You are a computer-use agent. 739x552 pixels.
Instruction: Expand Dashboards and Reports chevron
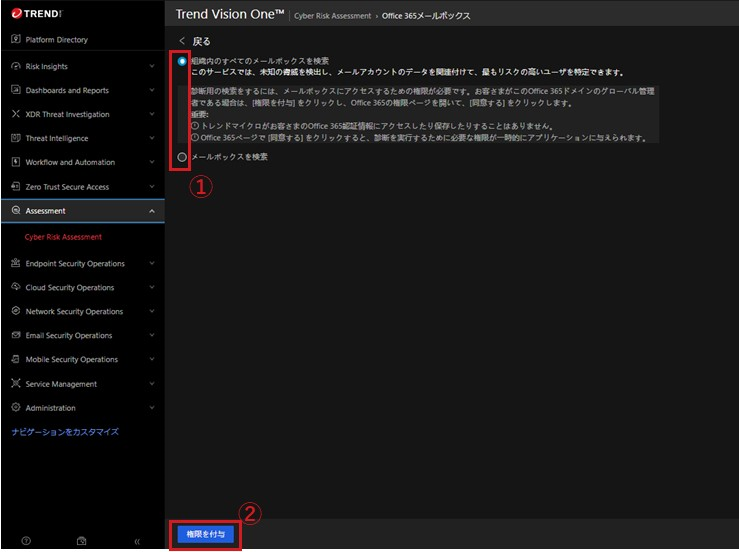[x=152, y=90]
